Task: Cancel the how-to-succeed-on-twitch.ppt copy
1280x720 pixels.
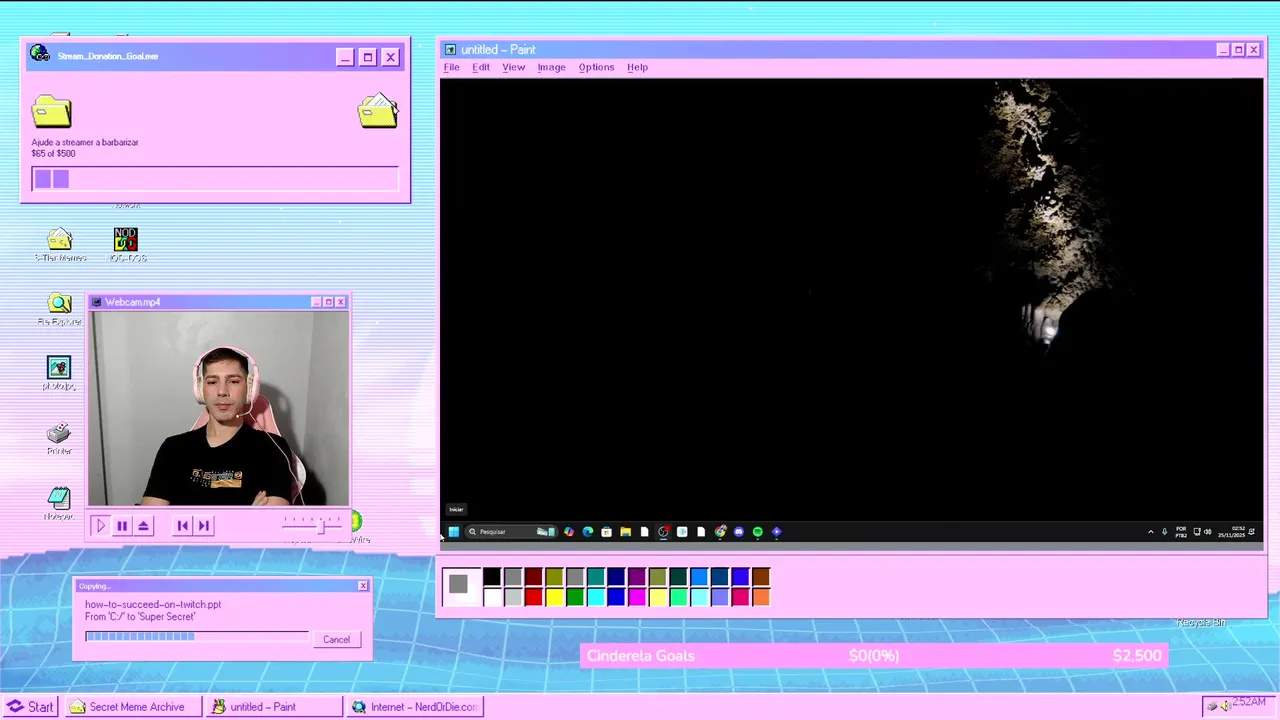Action: [336, 639]
